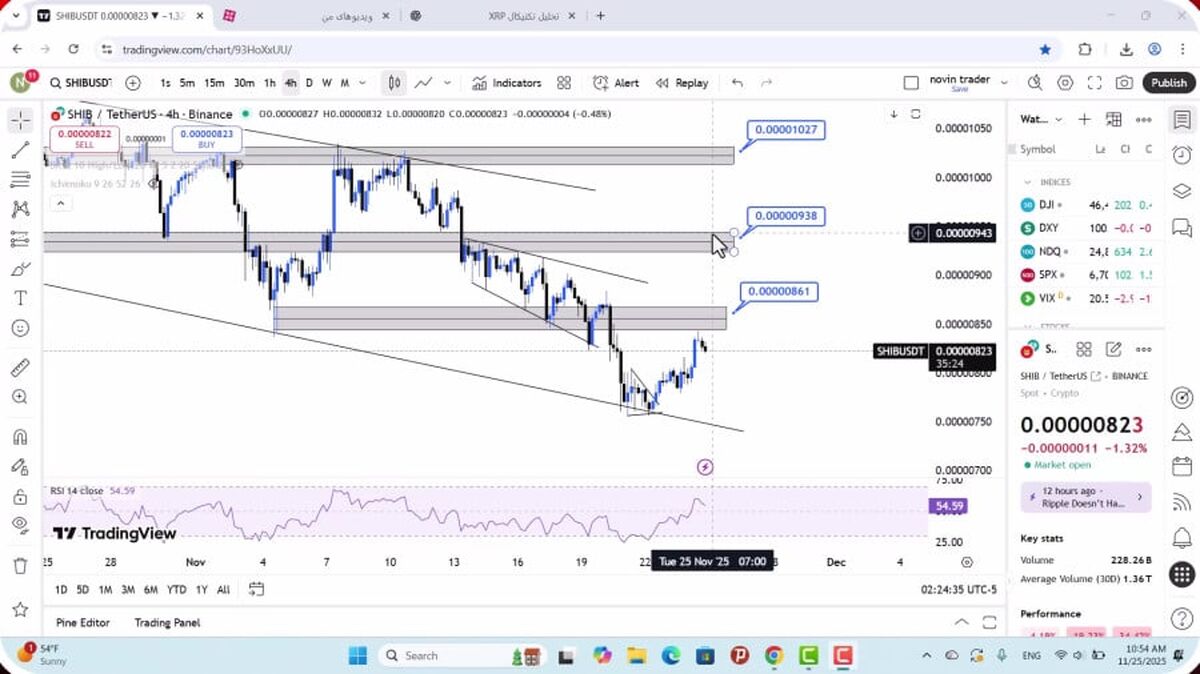Select the D daily timeframe
This screenshot has width=1200, height=674.
coord(309,83)
